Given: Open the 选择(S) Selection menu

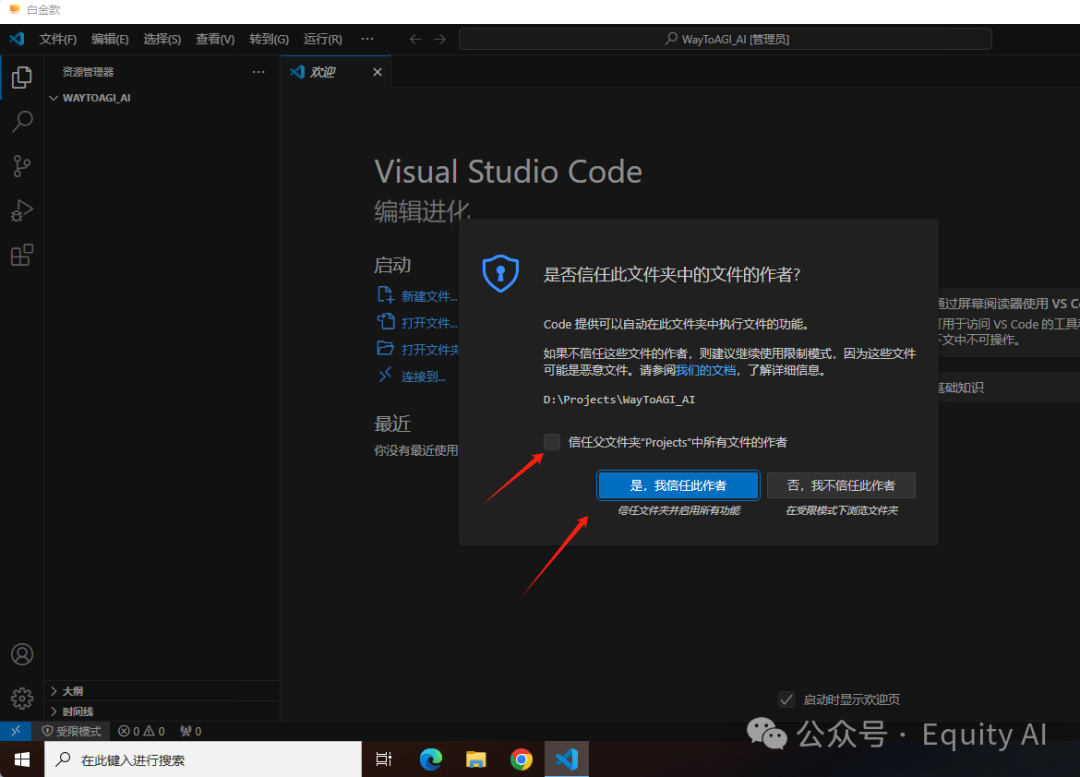Looking at the screenshot, I should click(163, 39).
